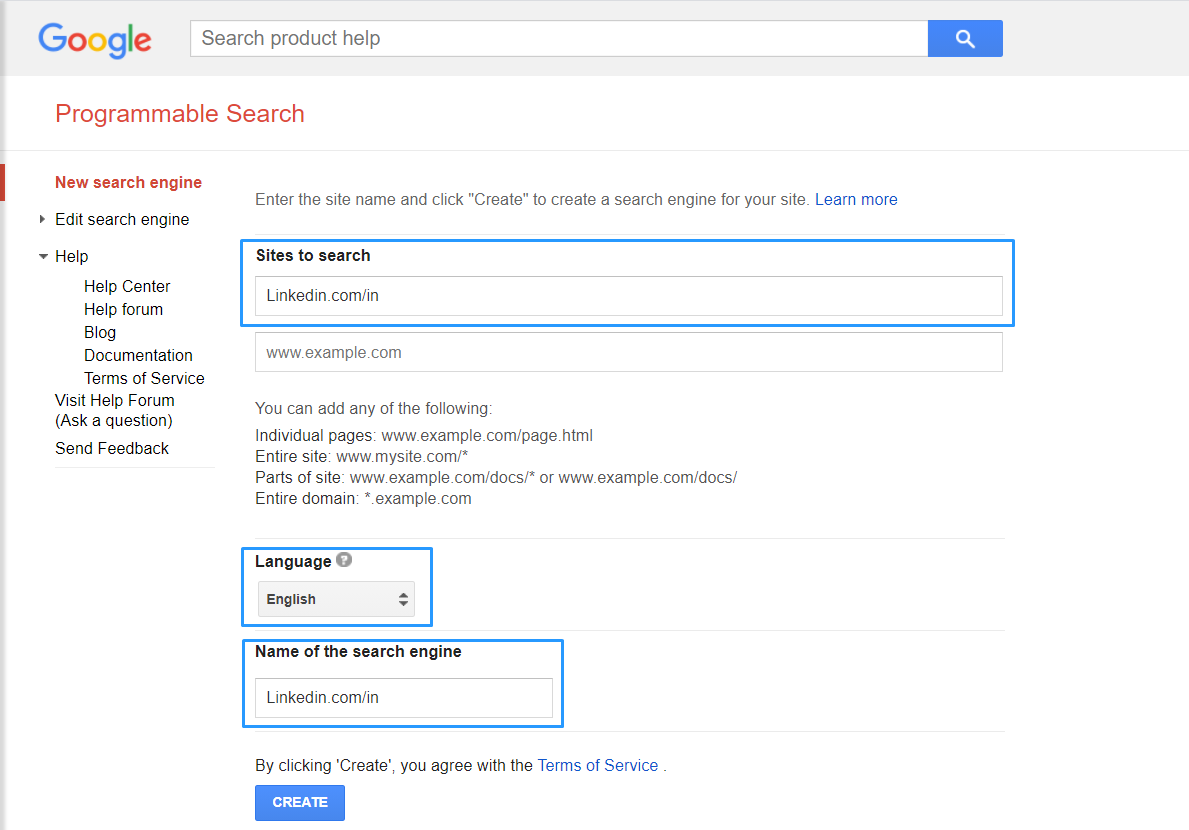This screenshot has width=1189, height=830.
Task: Click Send Feedback in the sidebar
Action: (x=111, y=448)
